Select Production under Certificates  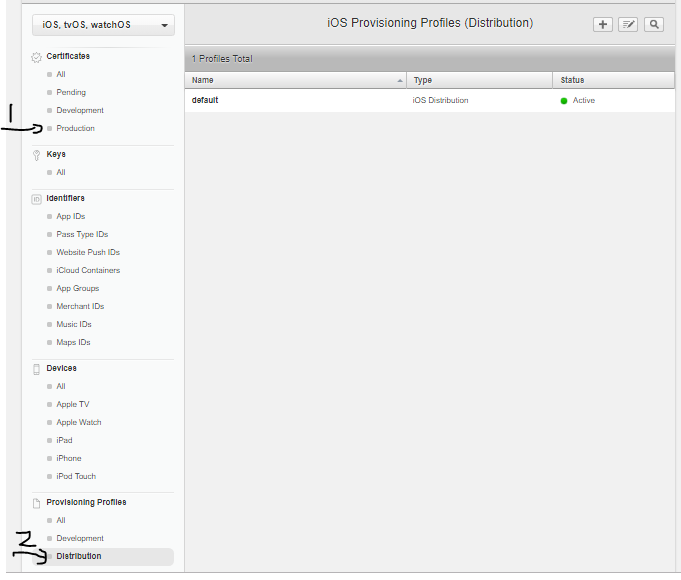click(75, 129)
